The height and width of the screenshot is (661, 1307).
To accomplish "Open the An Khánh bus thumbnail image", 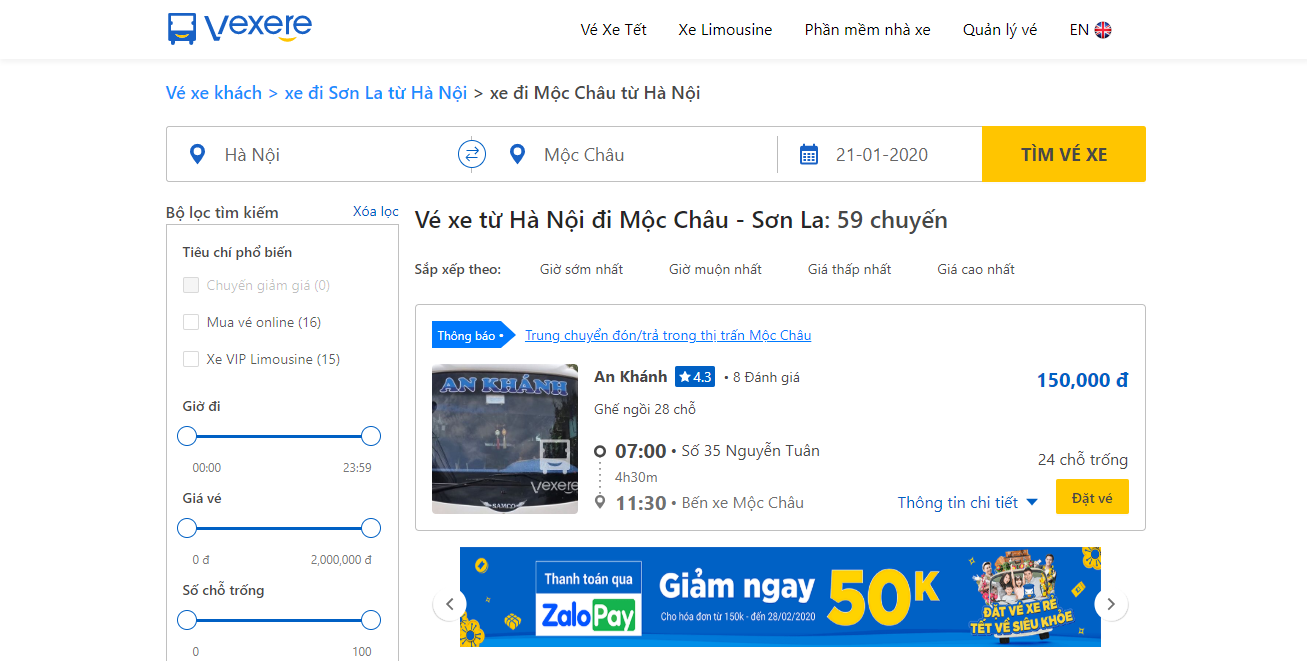I will click(505, 439).
